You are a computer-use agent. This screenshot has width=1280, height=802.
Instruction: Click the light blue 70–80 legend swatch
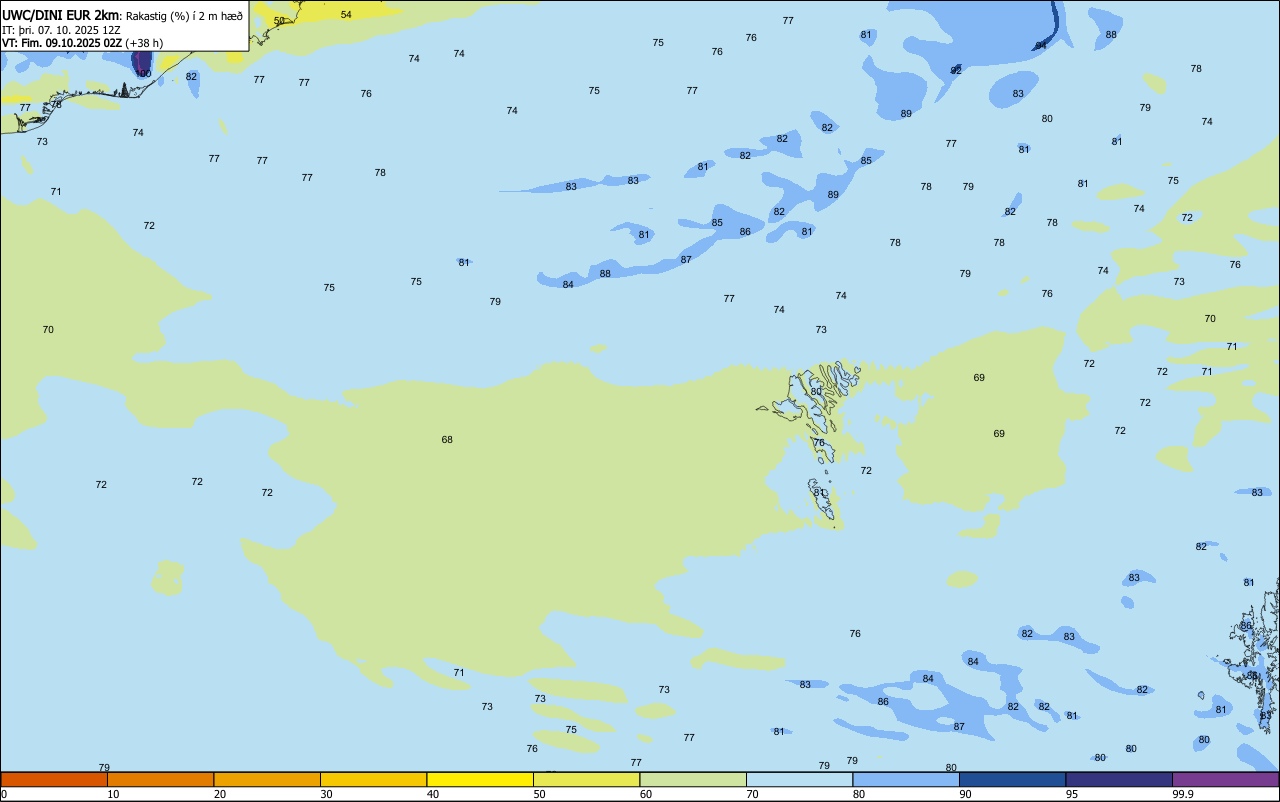(x=799, y=779)
